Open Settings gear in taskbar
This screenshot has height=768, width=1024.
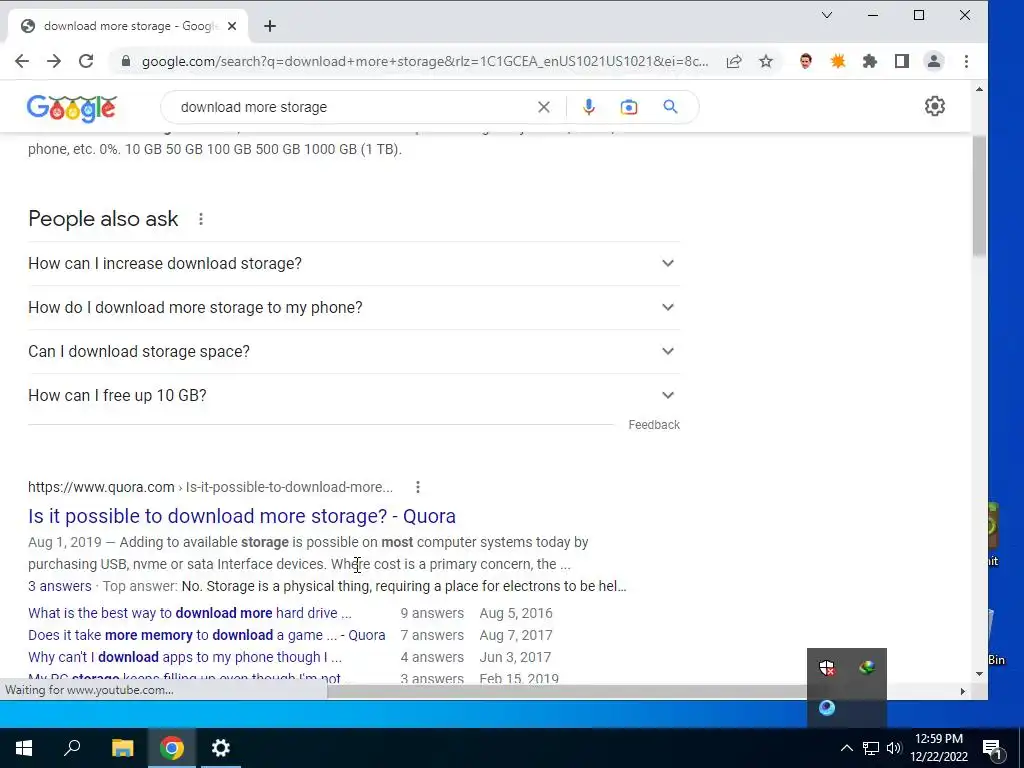tap(221, 748)
